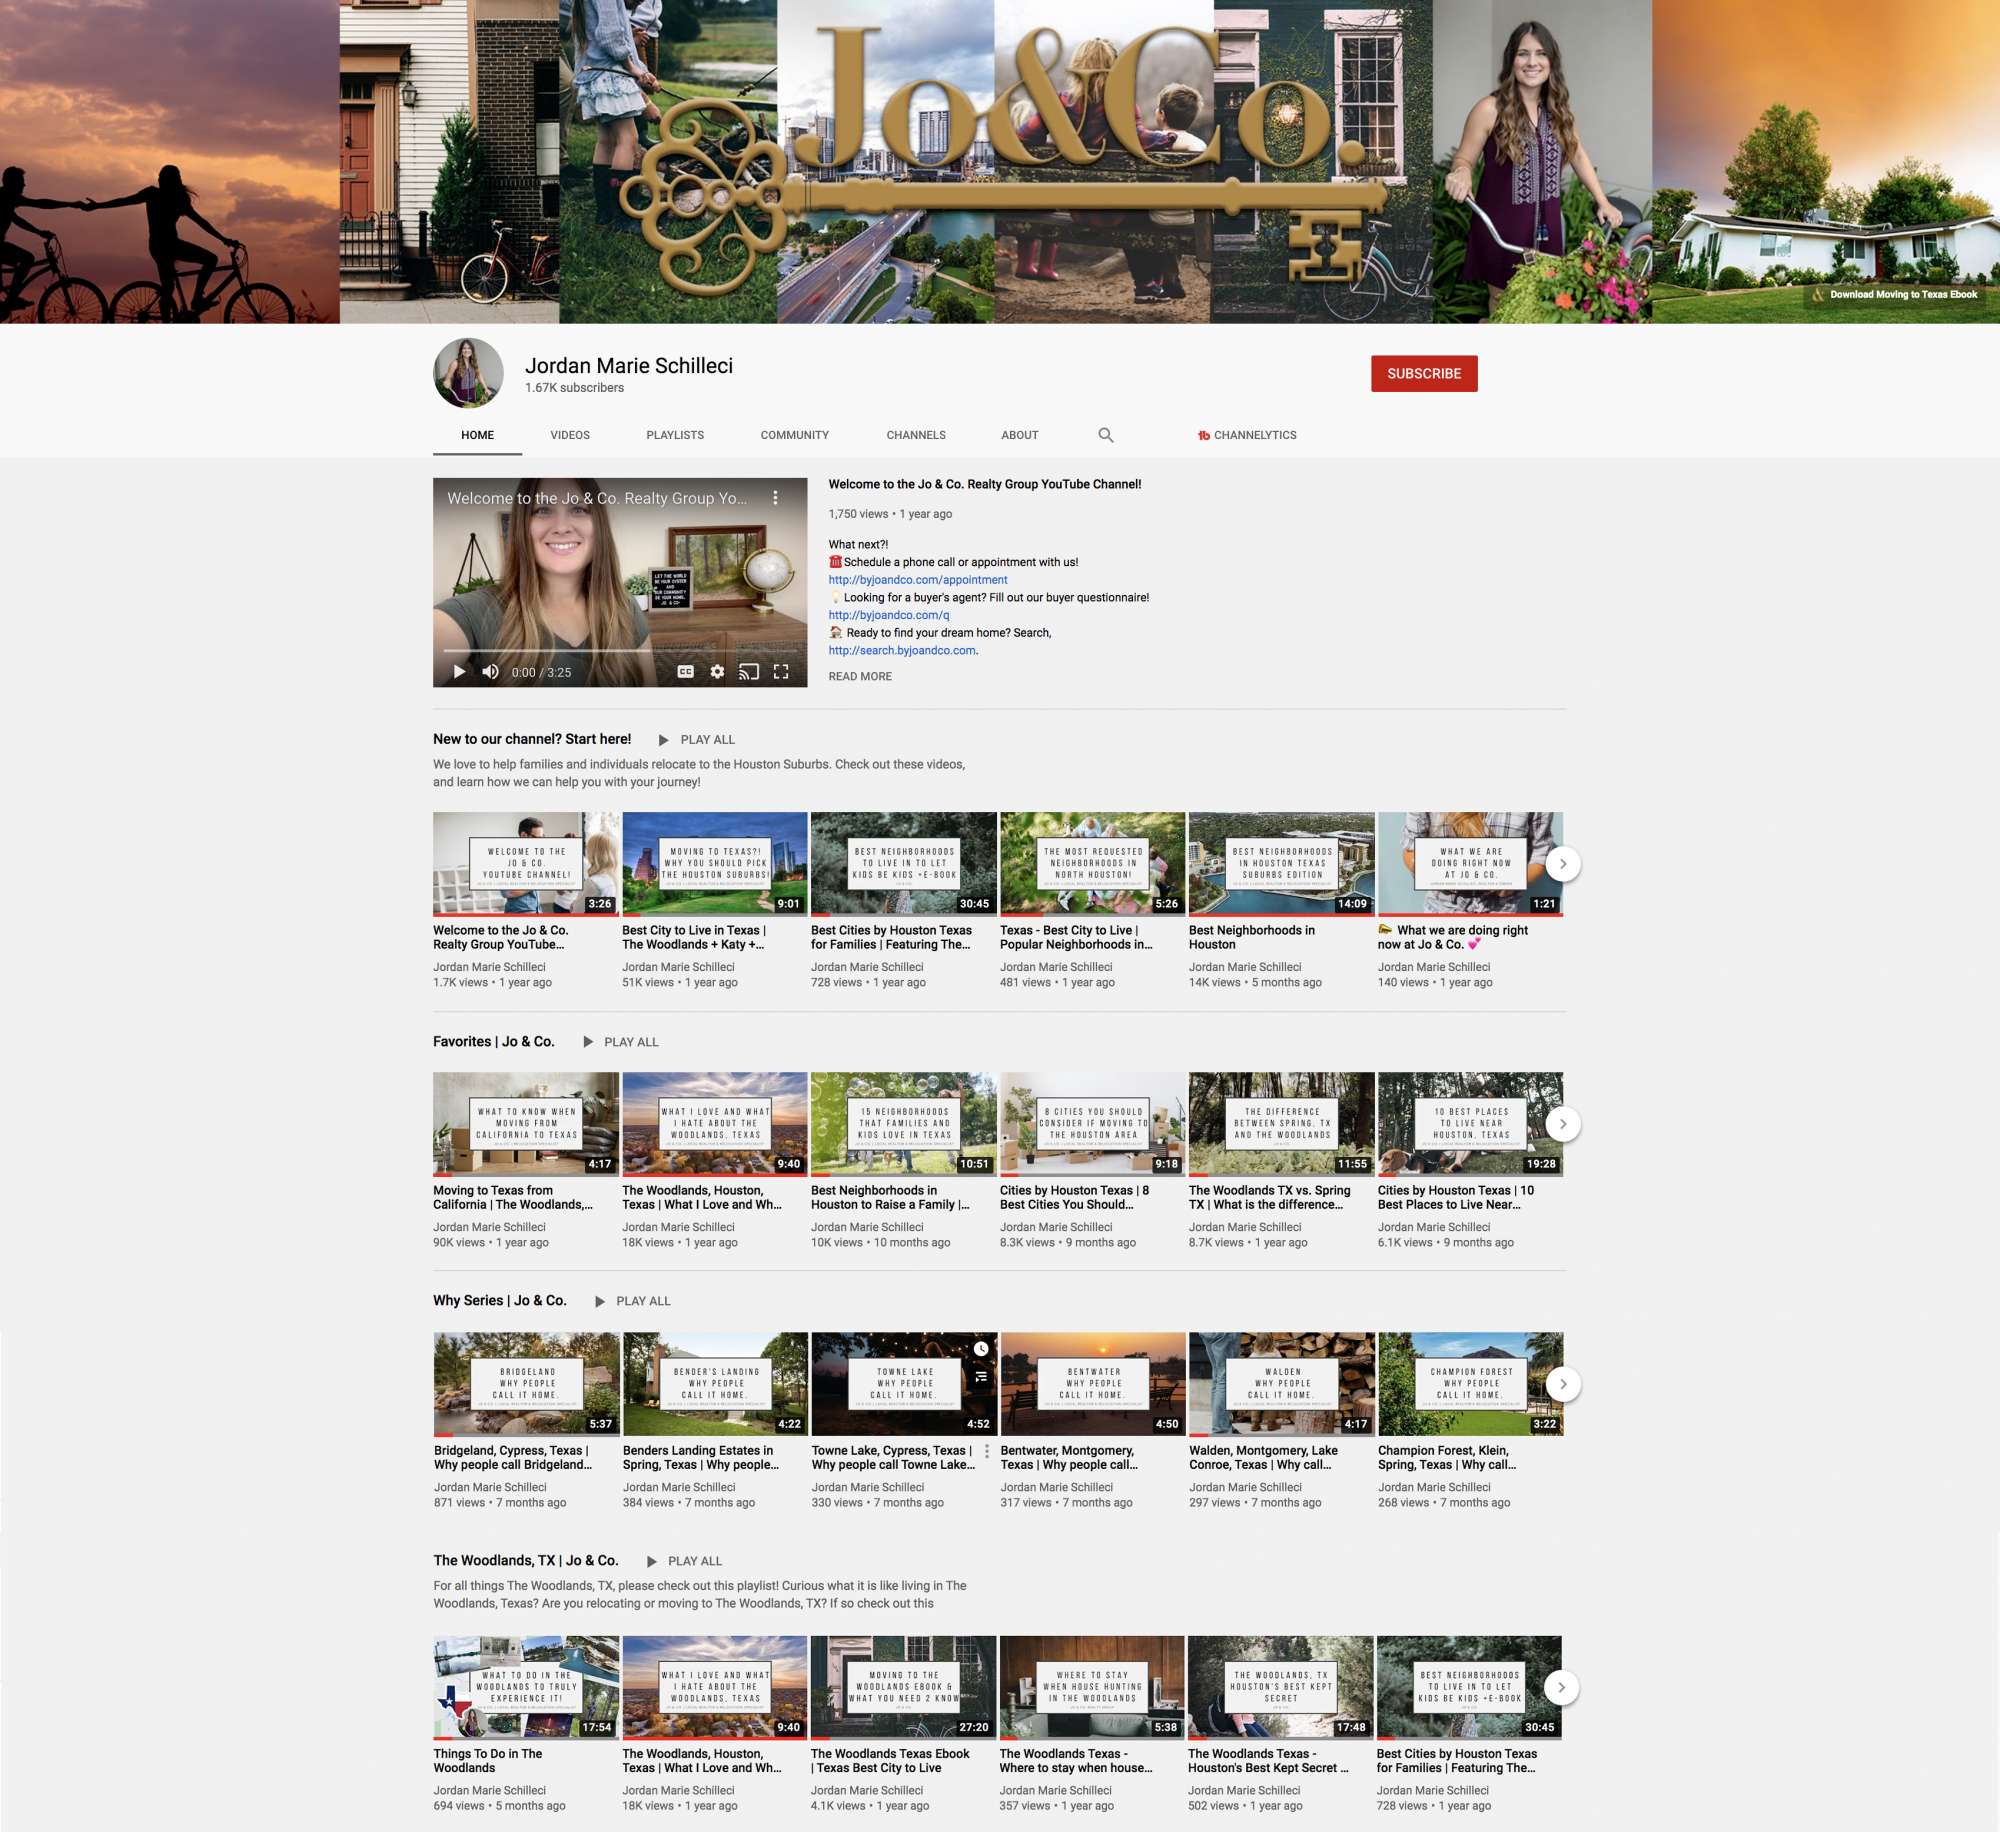Viewport: 2000px width, 1832px height.
Task: Open 'Why Series | Jo & Co.' playlist heading
Action: point(500,1300)
